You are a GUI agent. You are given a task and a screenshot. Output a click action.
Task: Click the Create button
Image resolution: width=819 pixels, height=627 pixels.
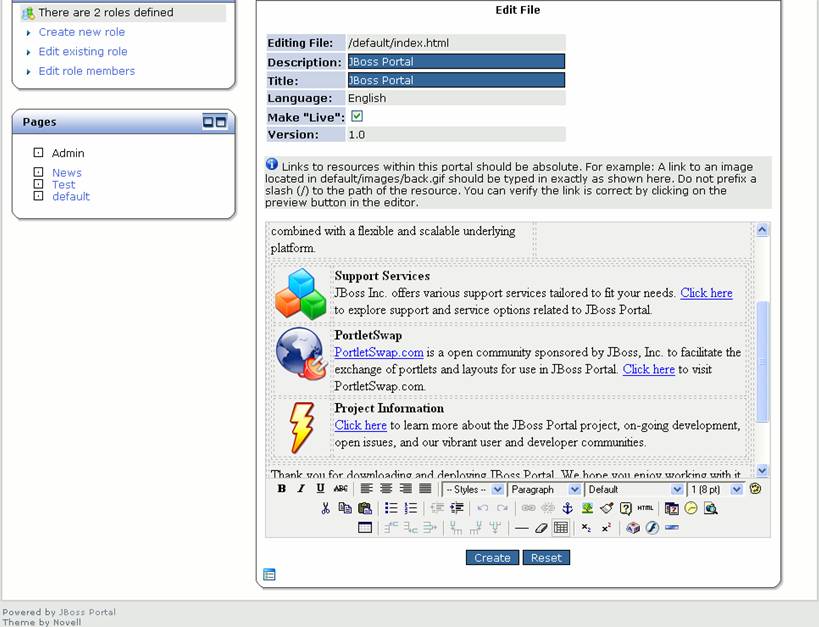coord(492,558)
